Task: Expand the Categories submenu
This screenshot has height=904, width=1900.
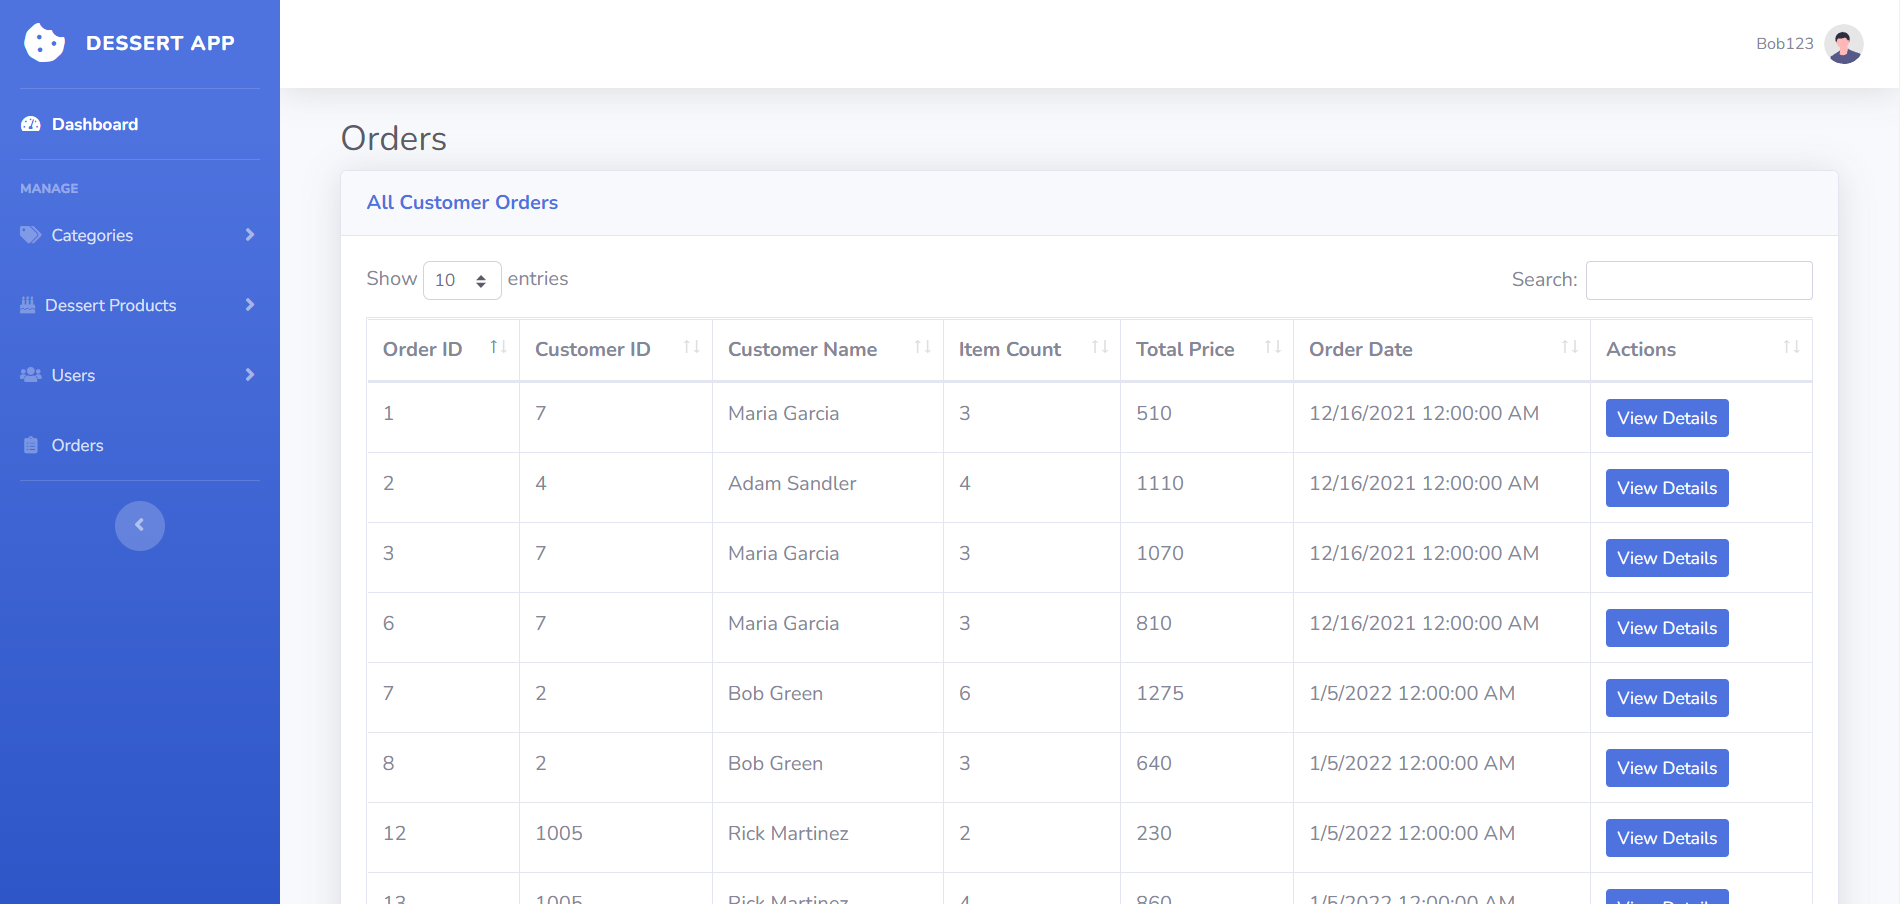Action: click(249, 234)
